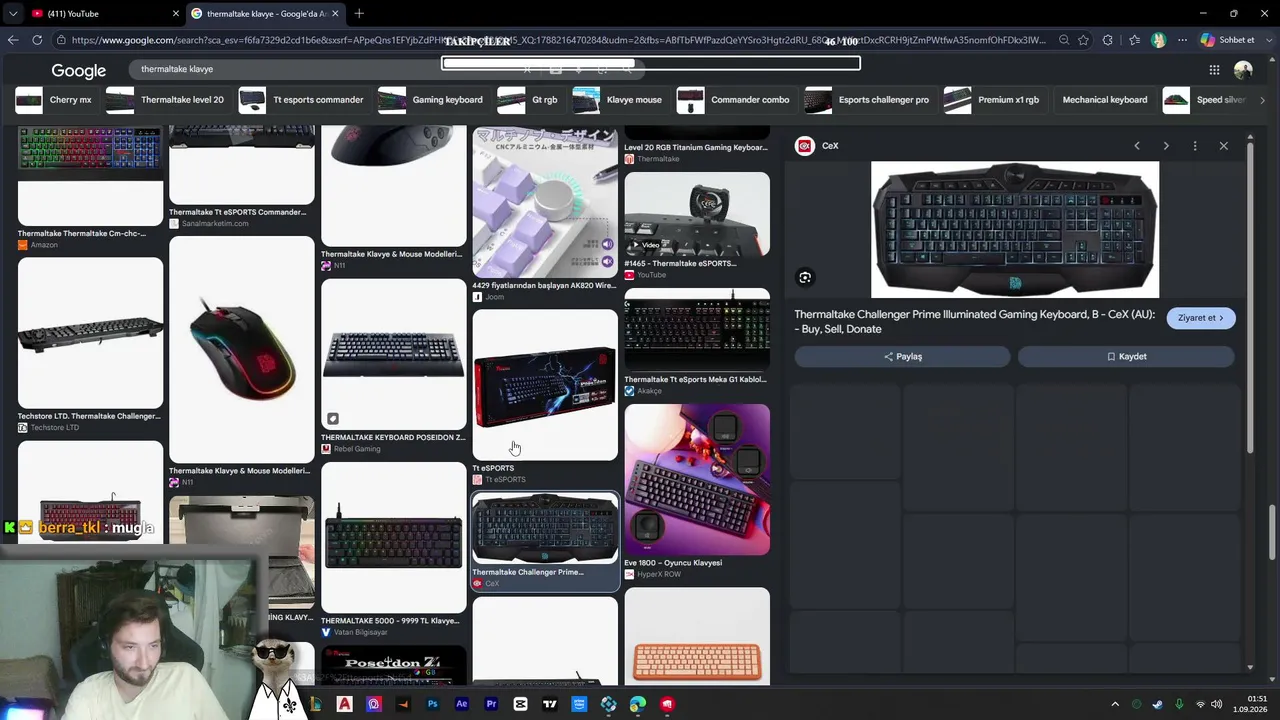Open more options in preview panel

[x=1195, y=146]
